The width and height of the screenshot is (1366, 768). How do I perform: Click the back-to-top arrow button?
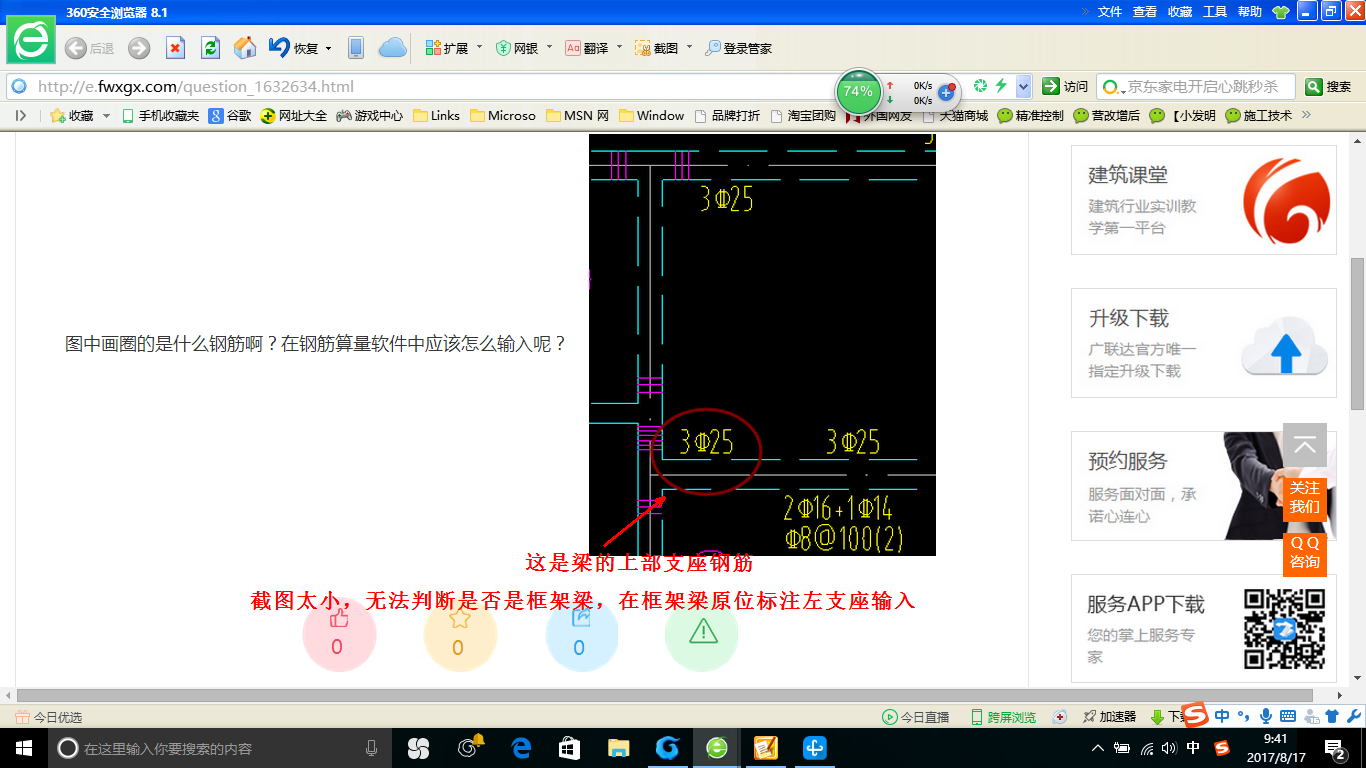(1305, 445)
